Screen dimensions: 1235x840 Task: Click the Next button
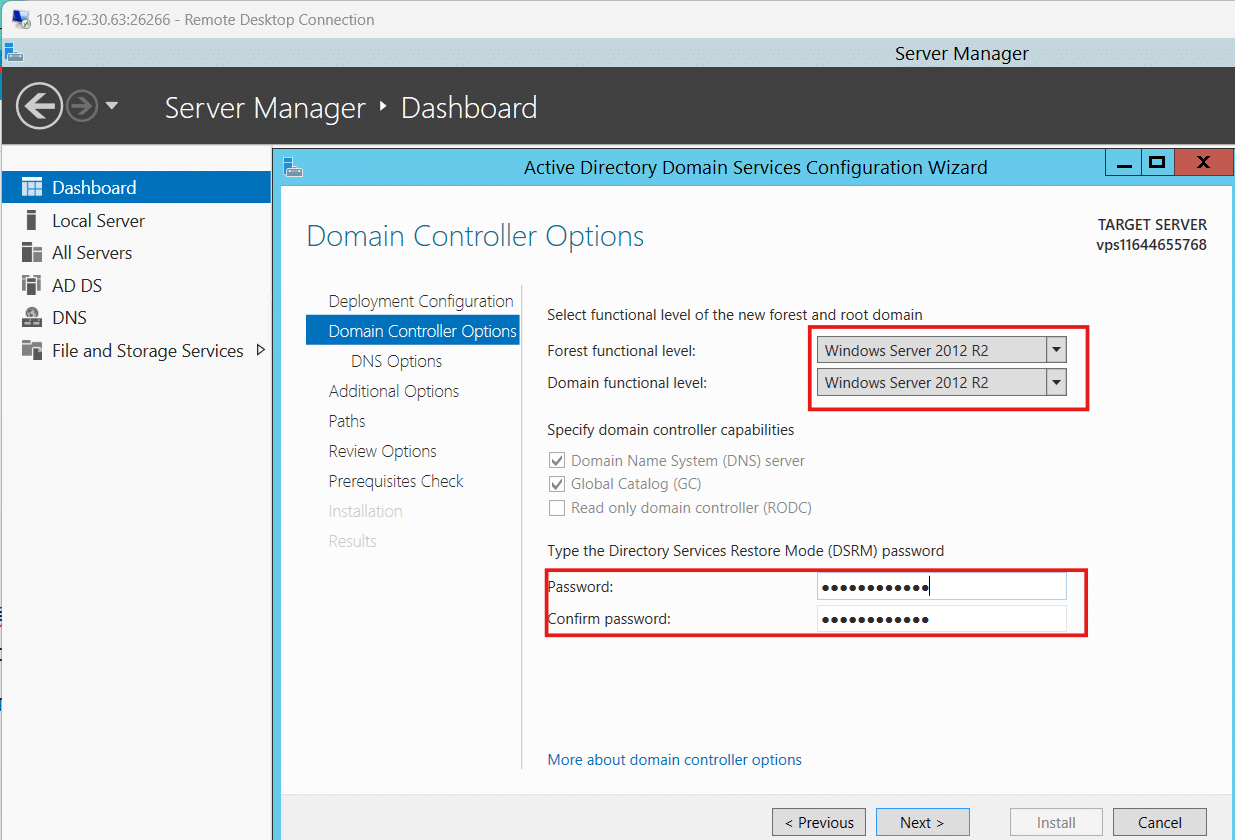[x=922, y=822]
